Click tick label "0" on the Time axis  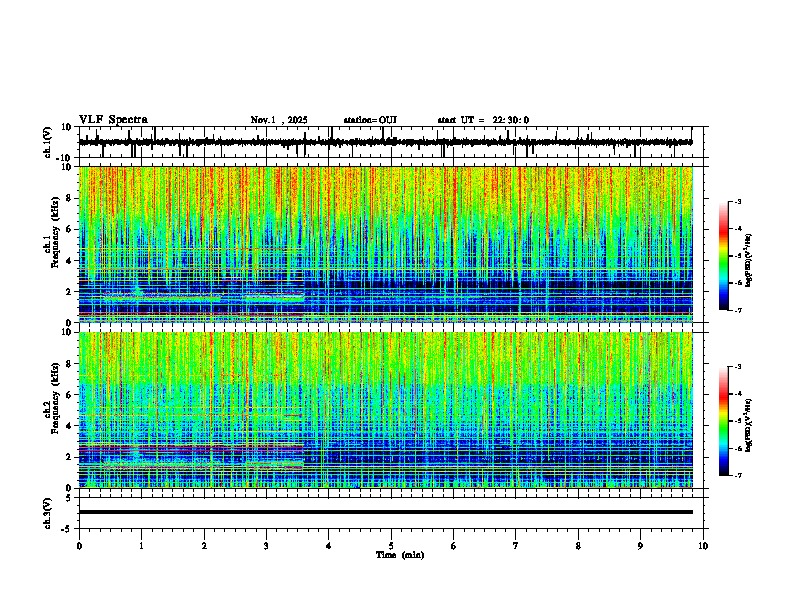pyautogui.click(x=79, y=546)
